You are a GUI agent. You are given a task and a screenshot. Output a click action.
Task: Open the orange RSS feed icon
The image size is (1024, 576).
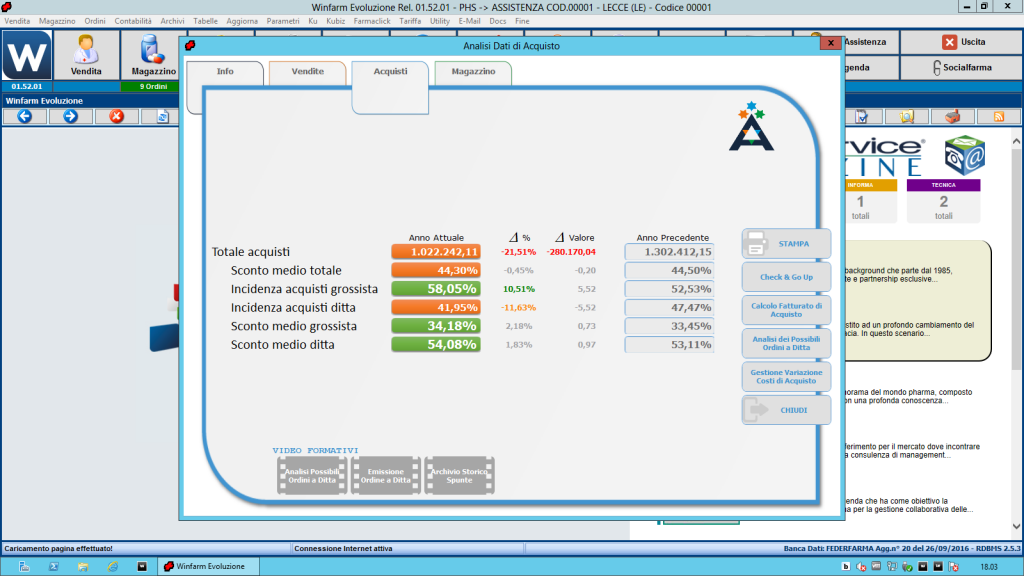pyautogui.click(x=999, y=117)
